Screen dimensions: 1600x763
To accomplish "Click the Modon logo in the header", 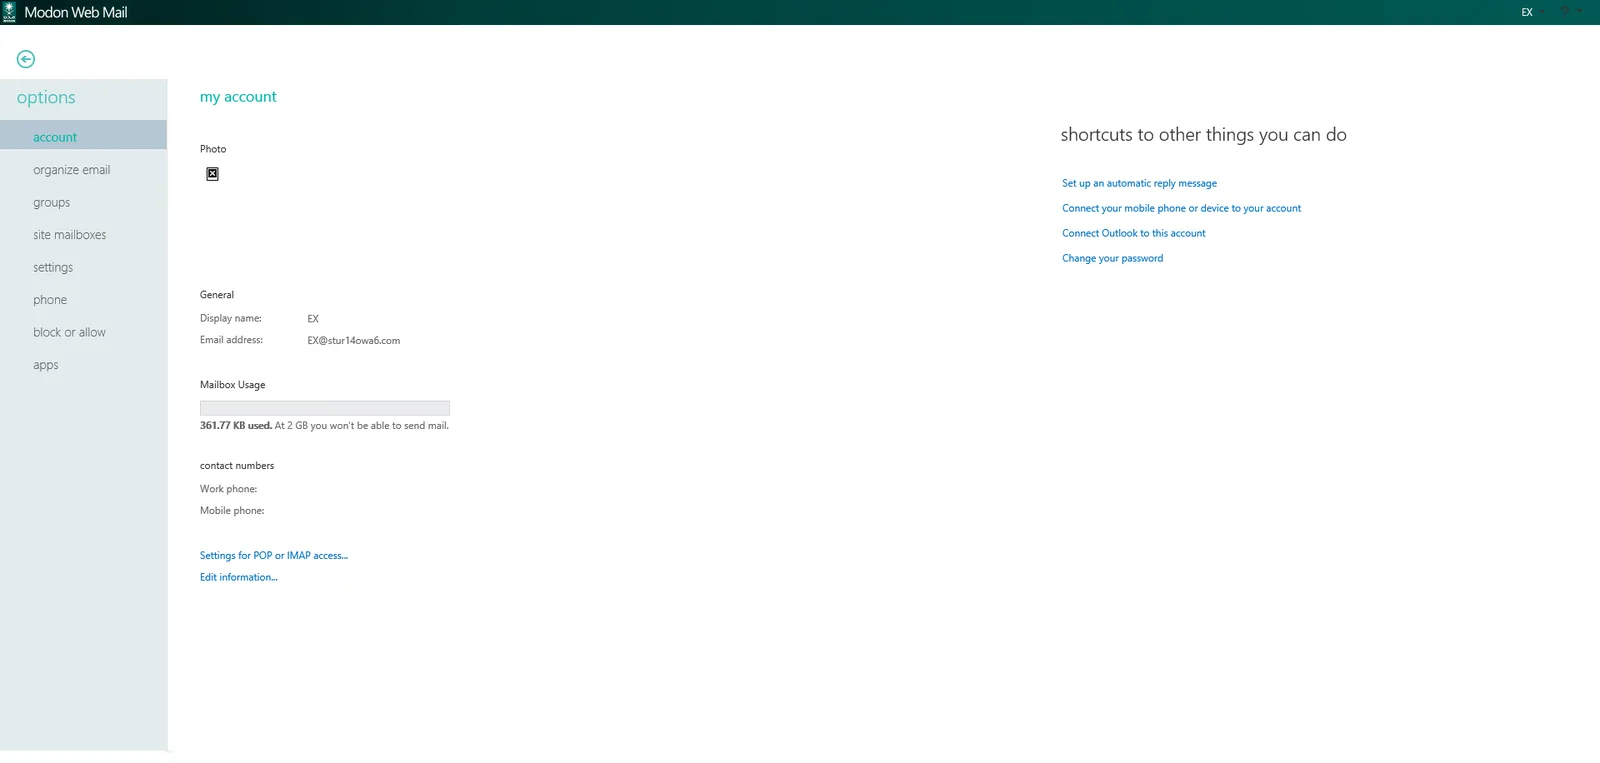I will pos(9,12).
